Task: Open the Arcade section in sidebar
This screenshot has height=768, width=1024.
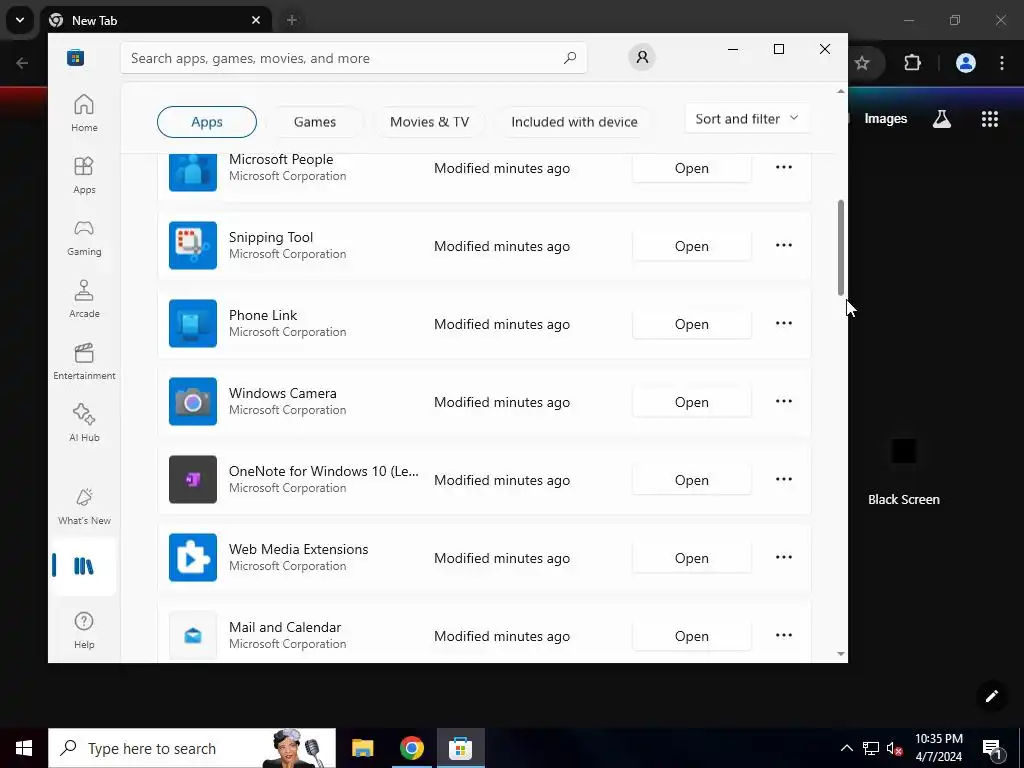Action: [84, 299]
